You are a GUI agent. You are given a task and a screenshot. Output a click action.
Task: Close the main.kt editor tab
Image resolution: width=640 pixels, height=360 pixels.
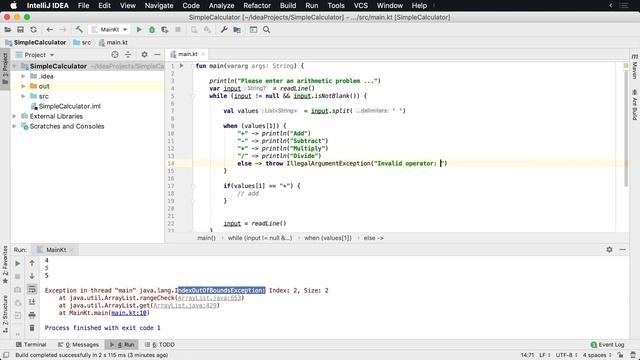[202, 54]
